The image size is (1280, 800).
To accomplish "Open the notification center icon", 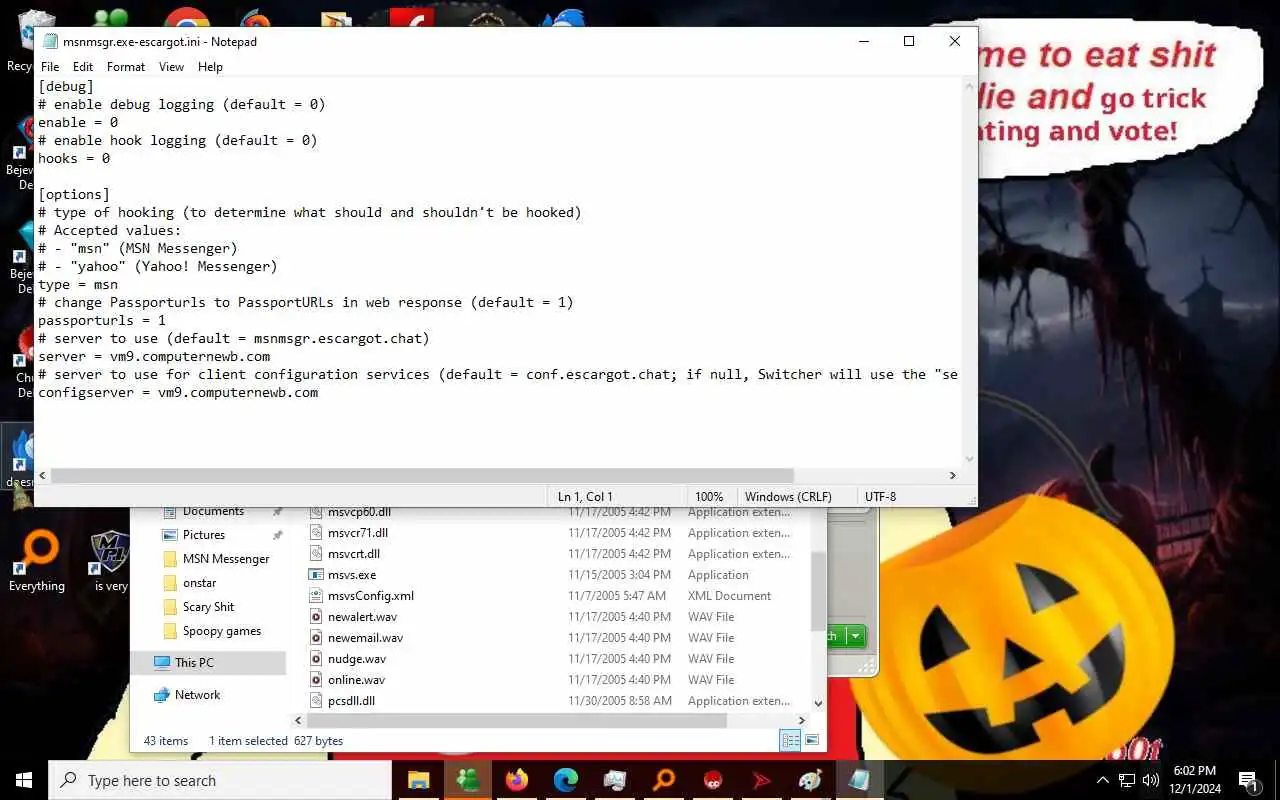I will 1249,780.
